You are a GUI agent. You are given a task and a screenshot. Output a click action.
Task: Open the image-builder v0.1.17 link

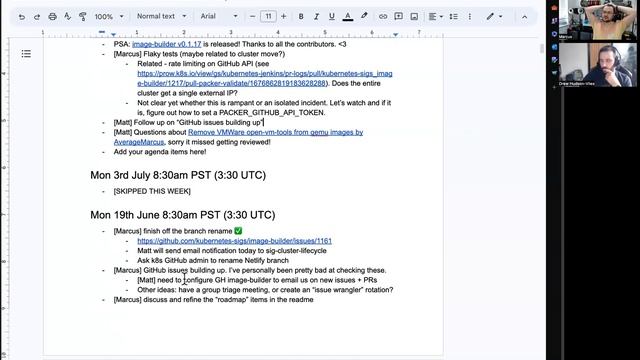click(167, 44)
